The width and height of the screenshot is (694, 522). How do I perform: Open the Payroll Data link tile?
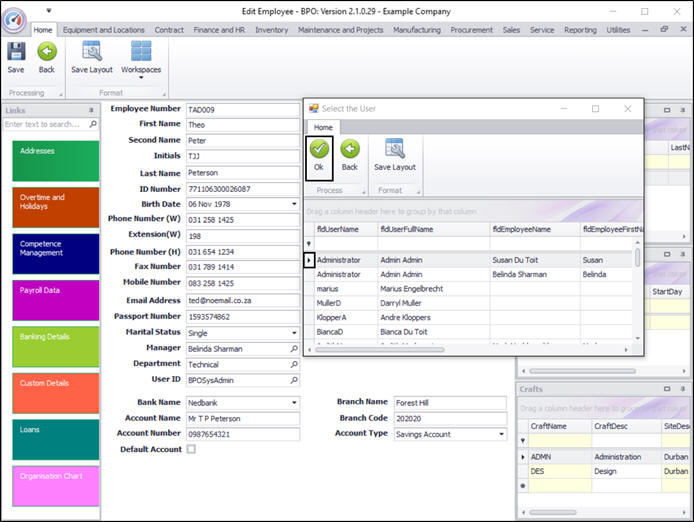pyautogui.click(x=56, y=301)
